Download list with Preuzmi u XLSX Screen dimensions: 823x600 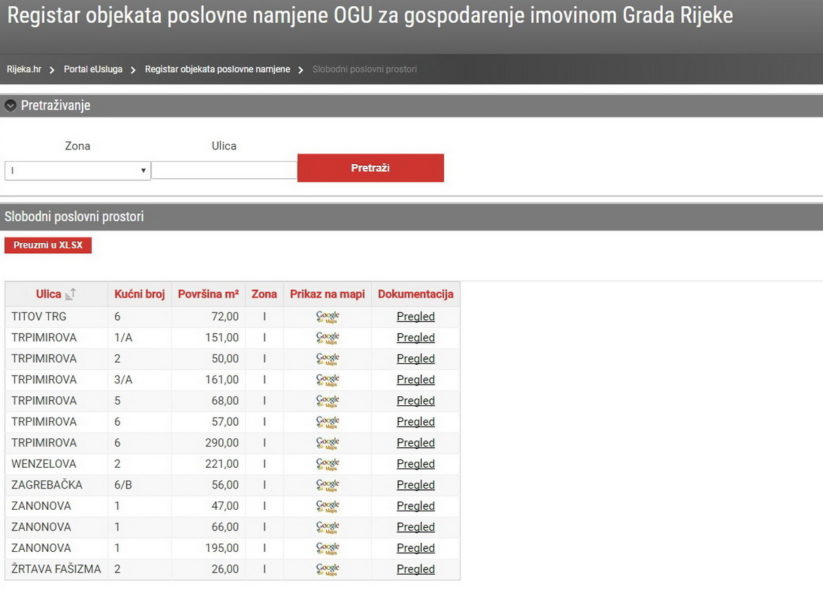coord(47,245)
